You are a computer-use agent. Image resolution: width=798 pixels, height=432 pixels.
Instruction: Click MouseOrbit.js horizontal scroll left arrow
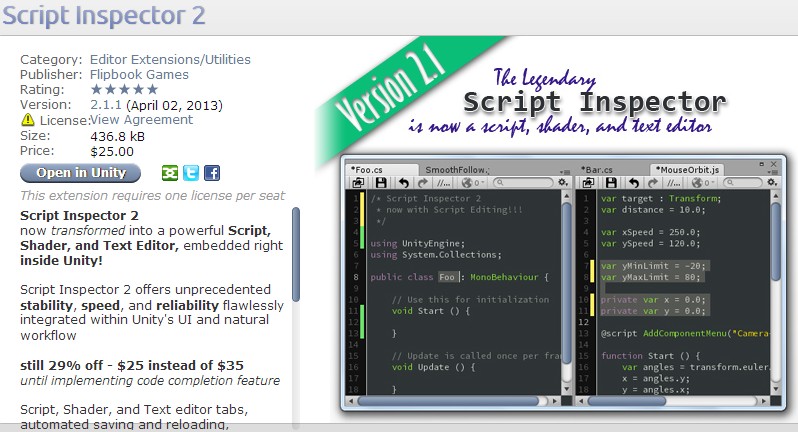coord(581,401)
